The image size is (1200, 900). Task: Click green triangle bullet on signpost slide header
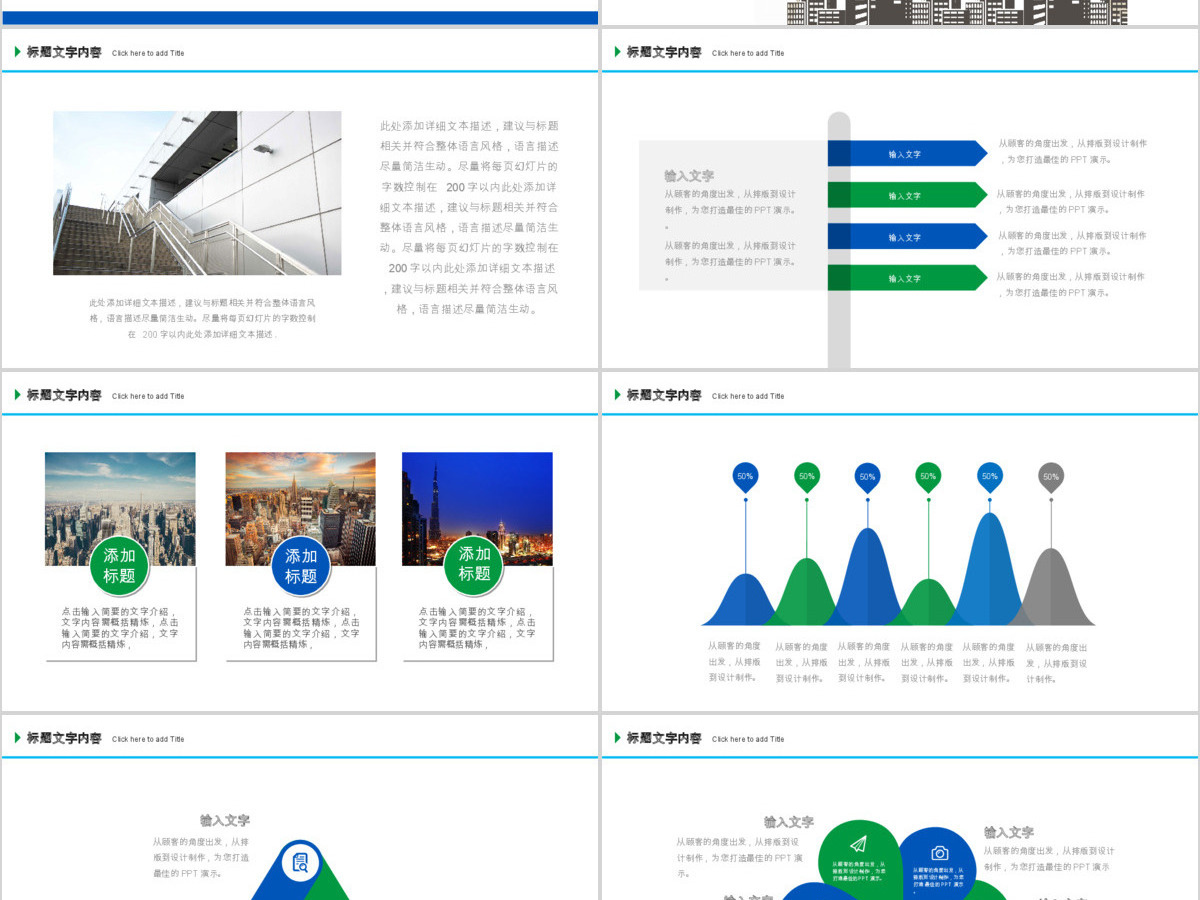coord(617,52)
